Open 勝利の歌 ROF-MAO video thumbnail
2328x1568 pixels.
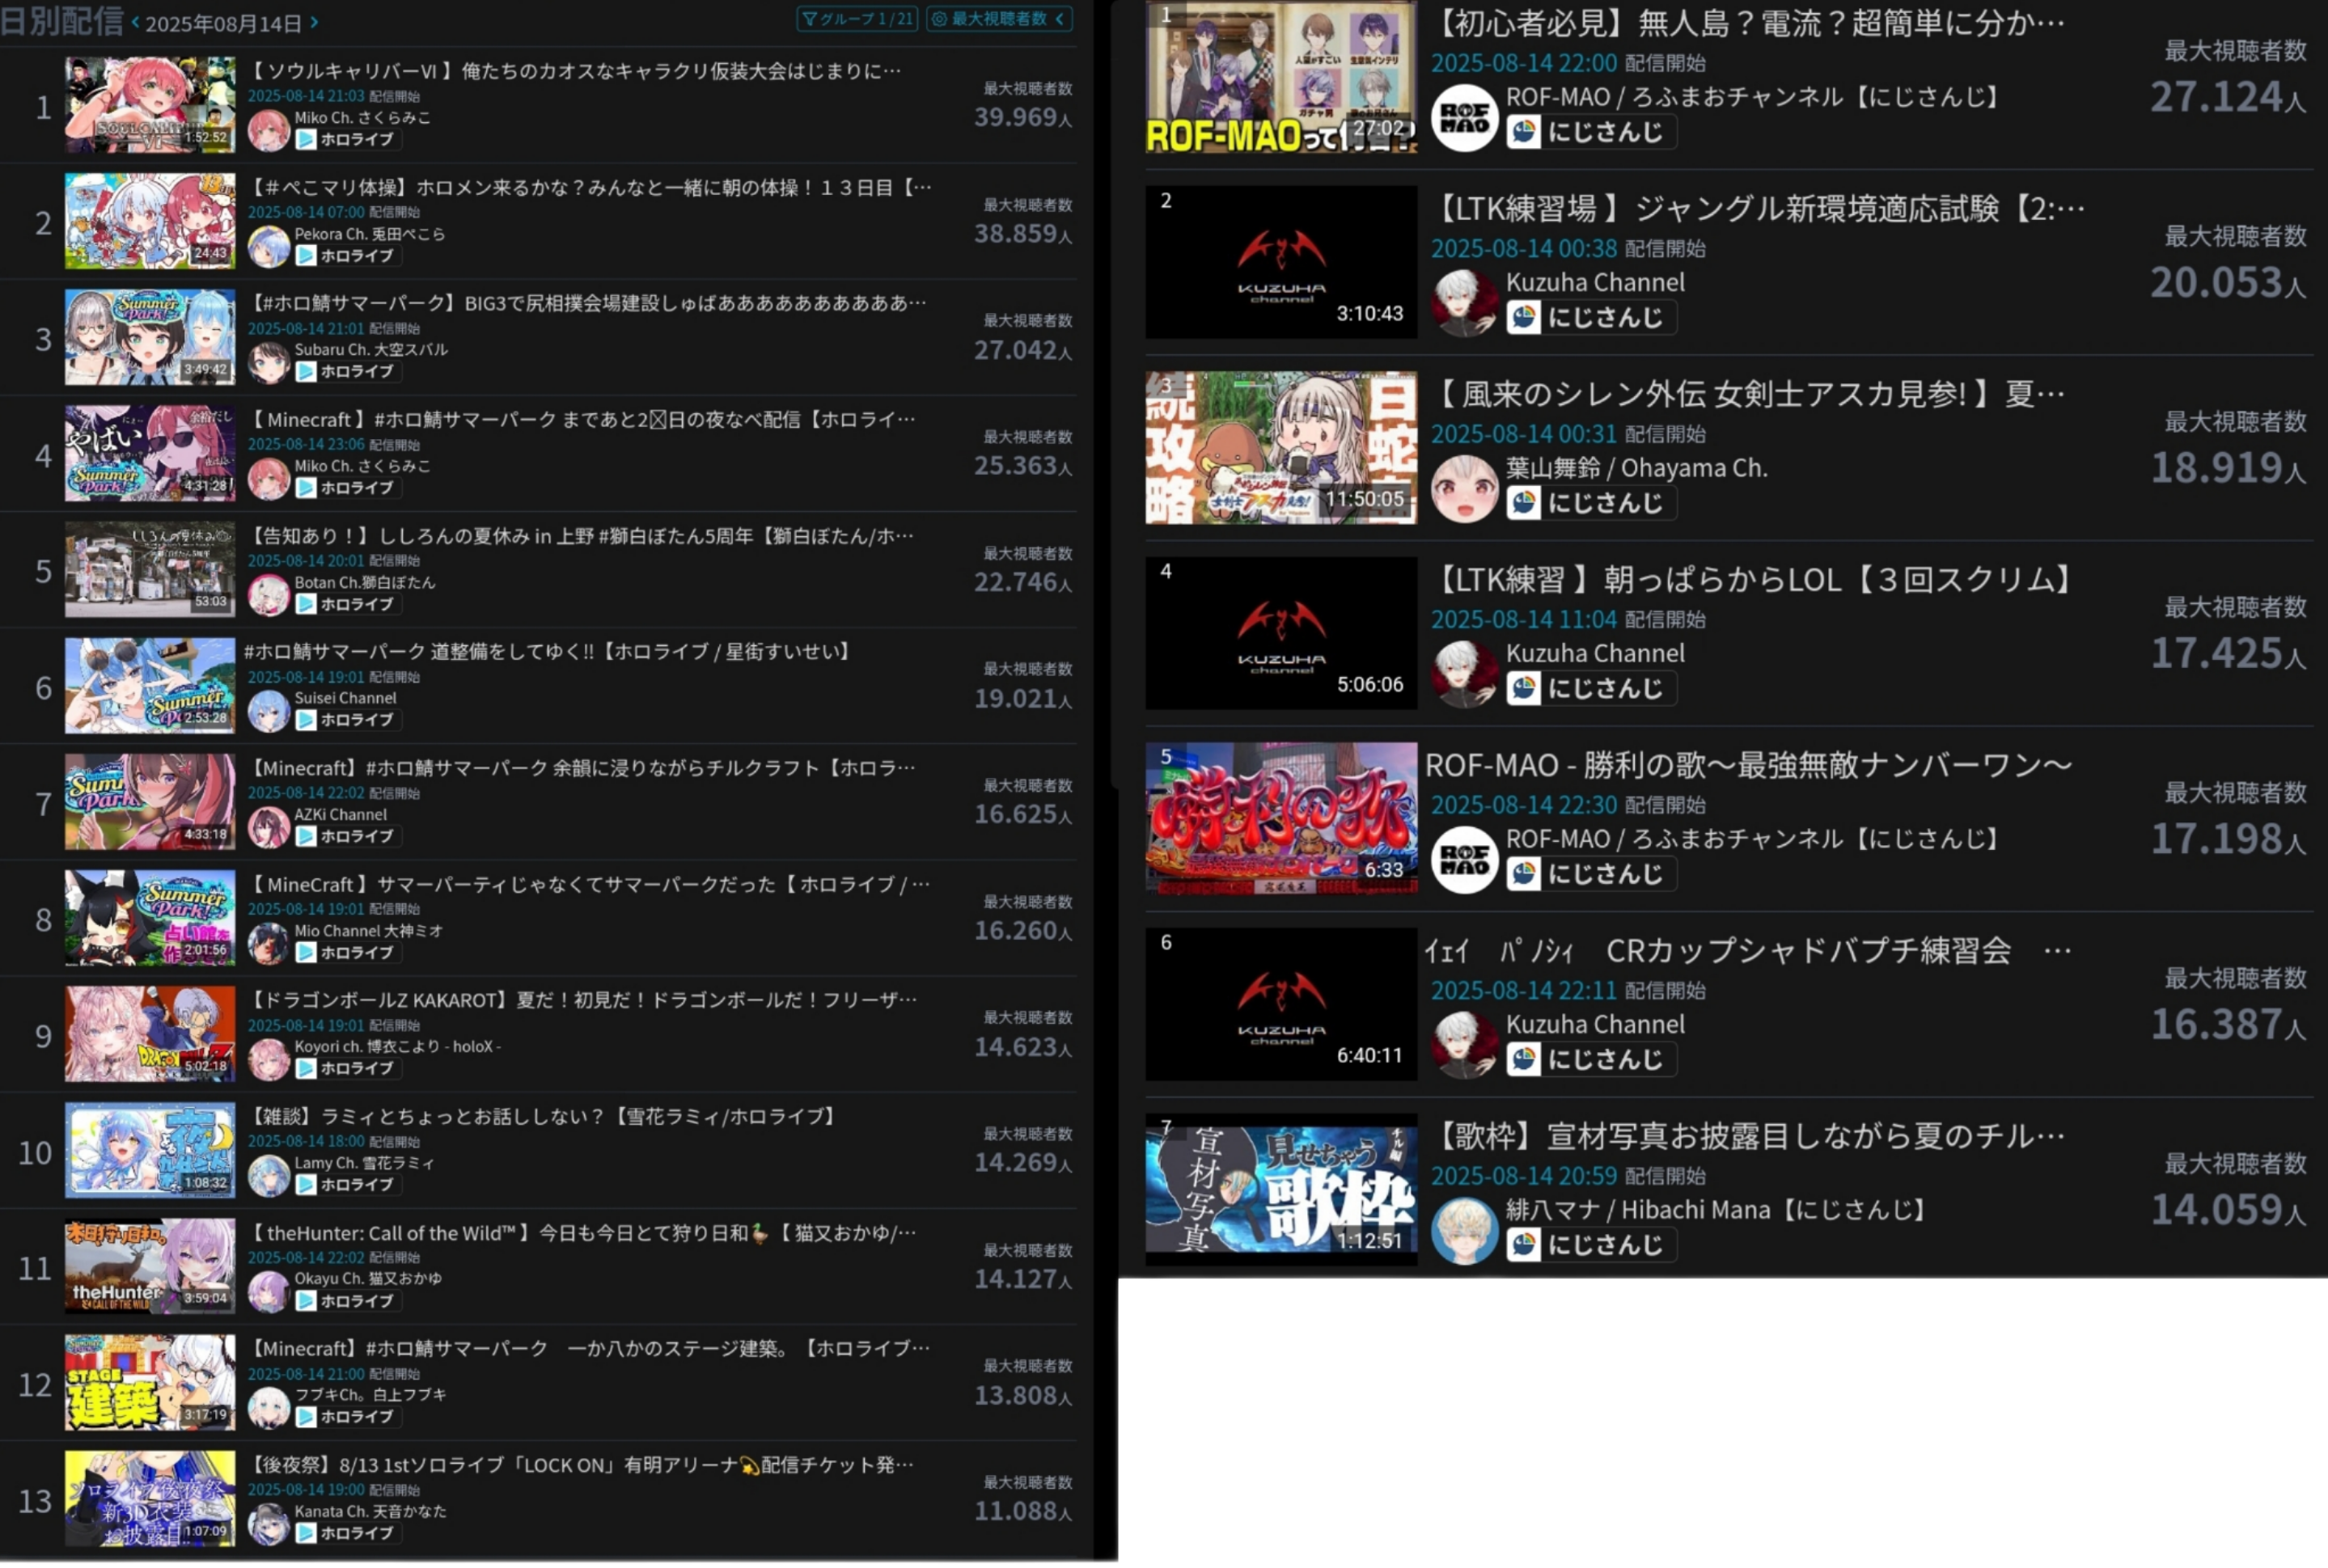[x=1281, y=818]
